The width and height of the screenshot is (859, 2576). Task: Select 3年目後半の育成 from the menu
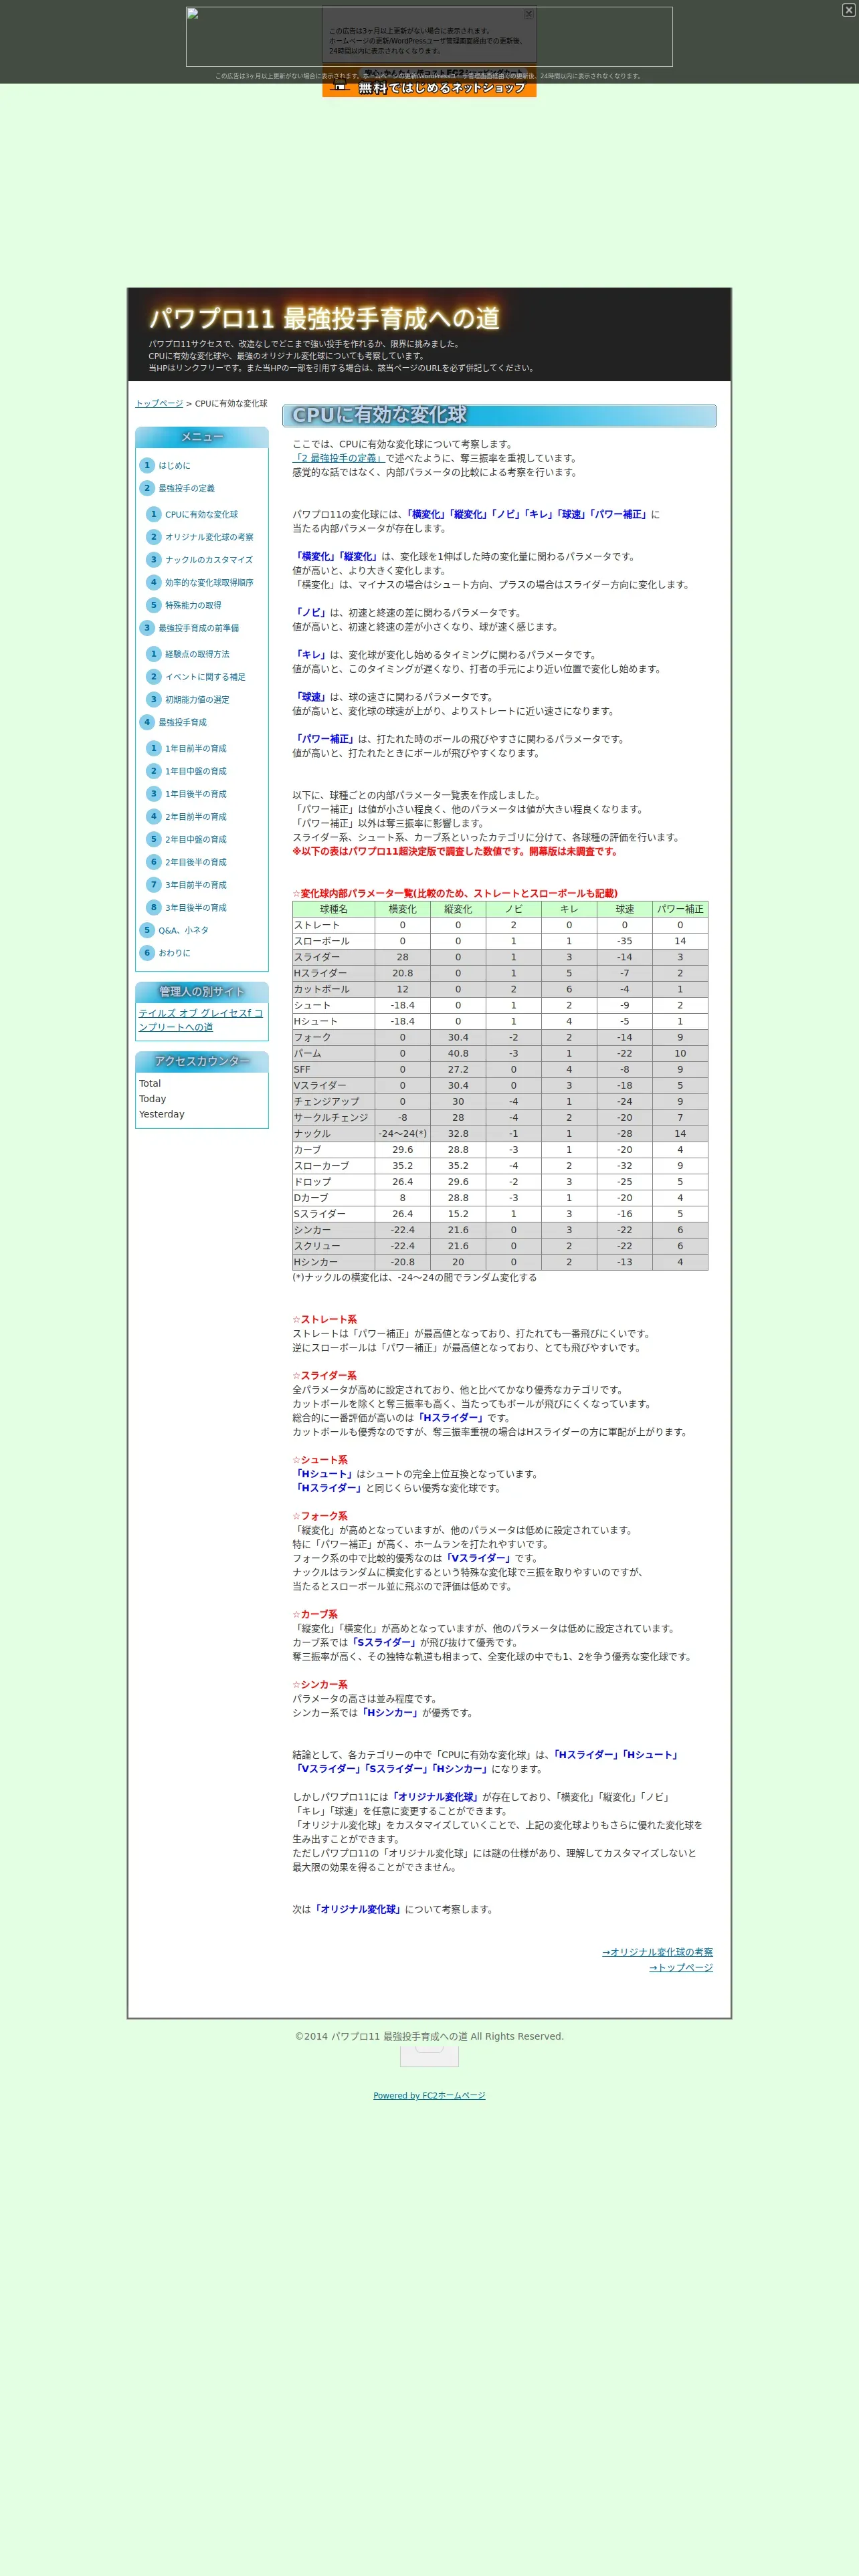pos(196,908)
